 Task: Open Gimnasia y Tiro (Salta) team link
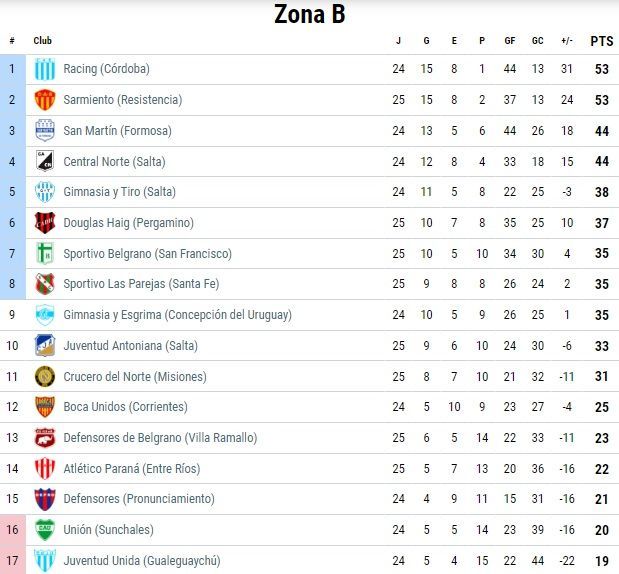click(119, 192)
